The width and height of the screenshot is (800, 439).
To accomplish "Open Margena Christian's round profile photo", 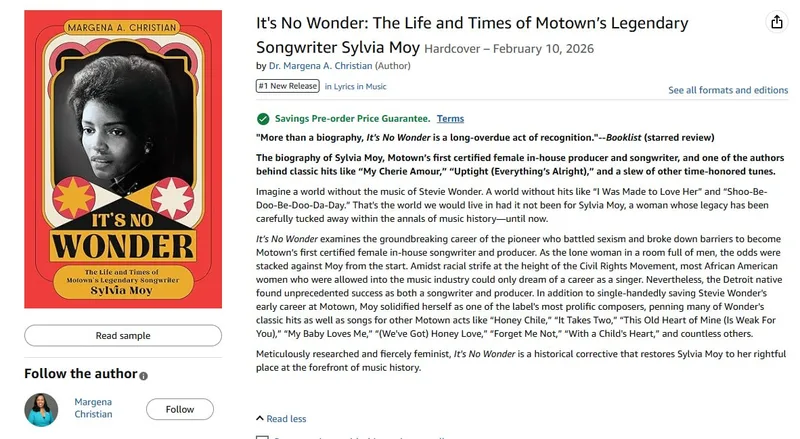I will pos(41,409).
